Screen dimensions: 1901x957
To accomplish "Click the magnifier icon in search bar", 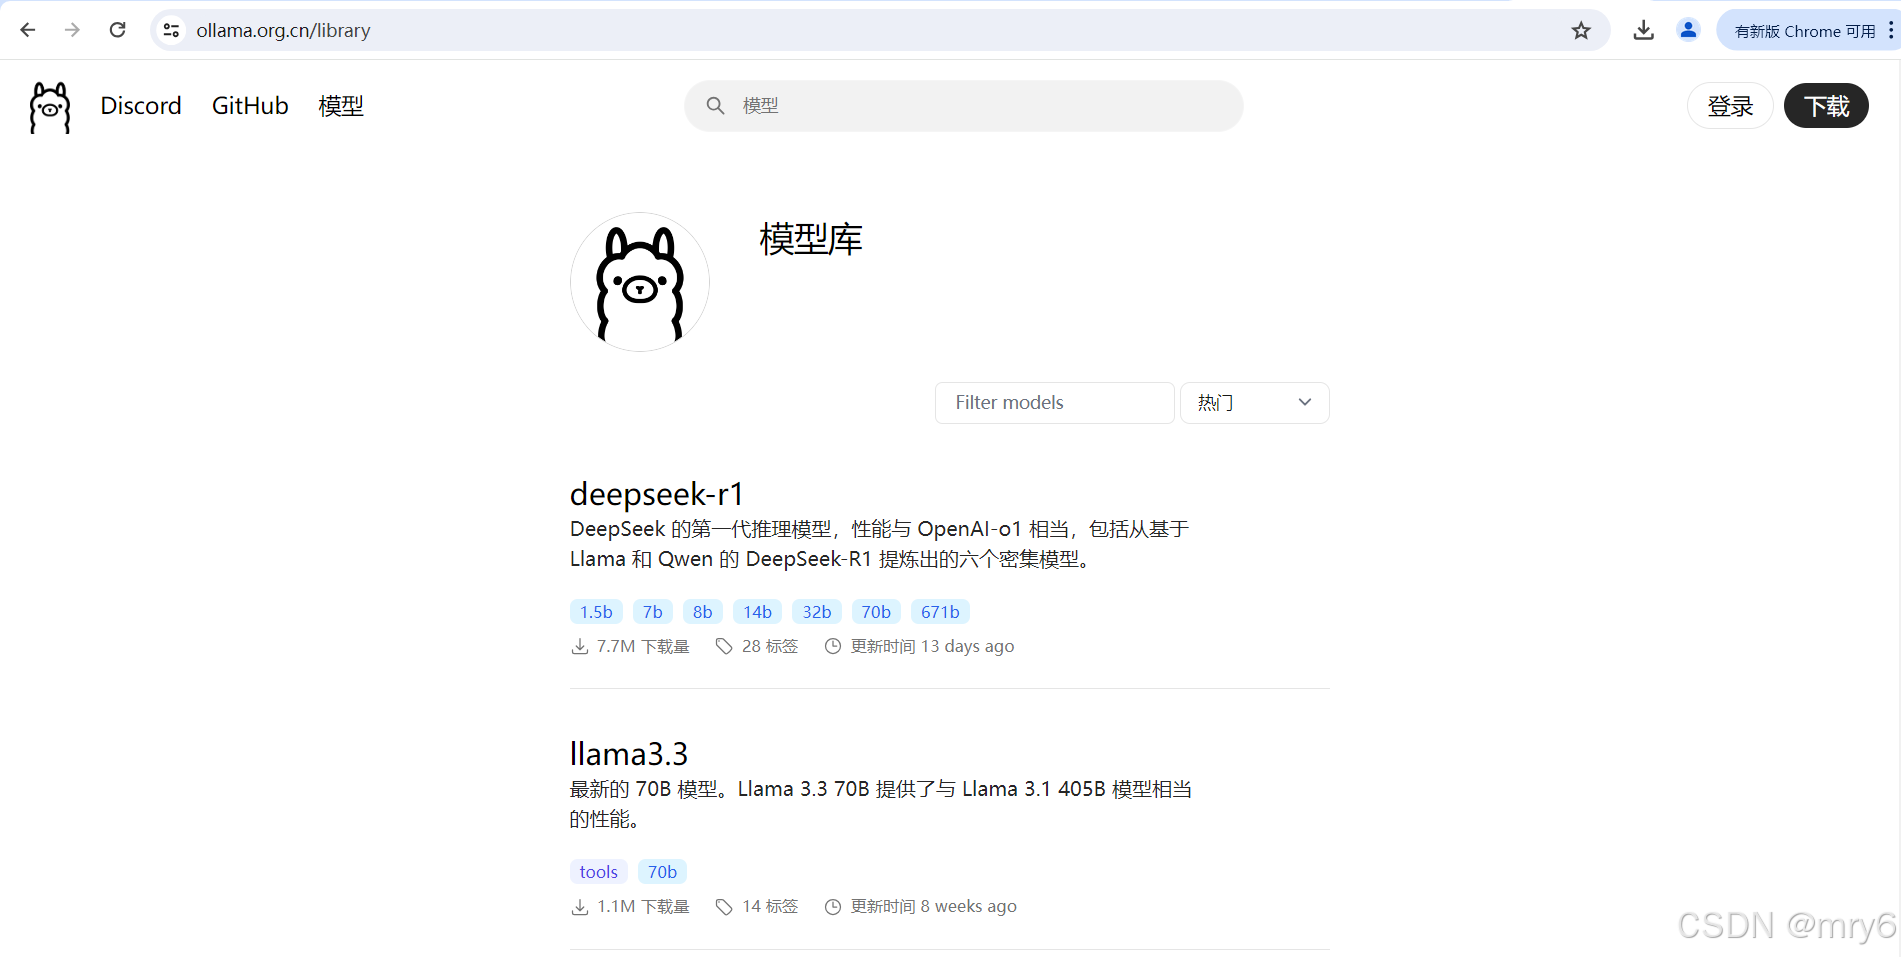I will [715, 106].
